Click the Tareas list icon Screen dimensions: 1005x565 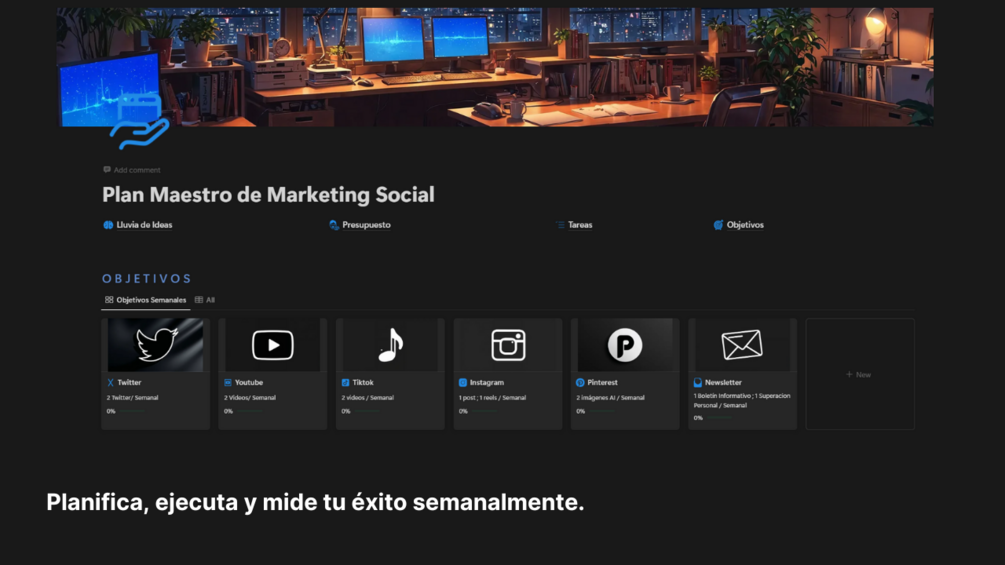560,225
